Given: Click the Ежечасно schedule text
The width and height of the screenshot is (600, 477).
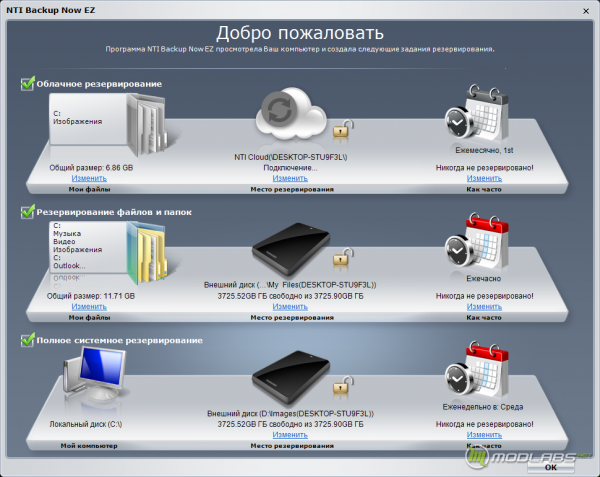Looking at the screenshot, I should (x=484, y=278).
